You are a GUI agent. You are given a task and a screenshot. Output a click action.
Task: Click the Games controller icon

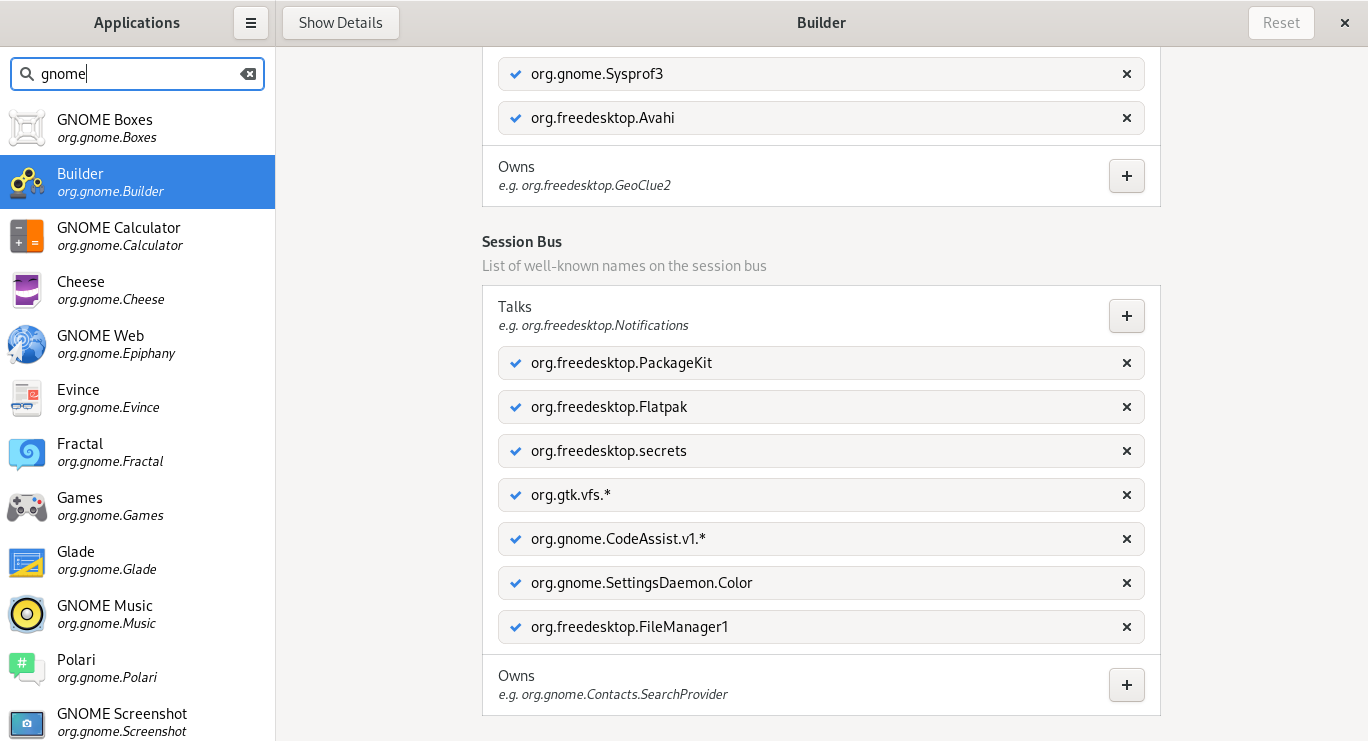coord(27,506)
